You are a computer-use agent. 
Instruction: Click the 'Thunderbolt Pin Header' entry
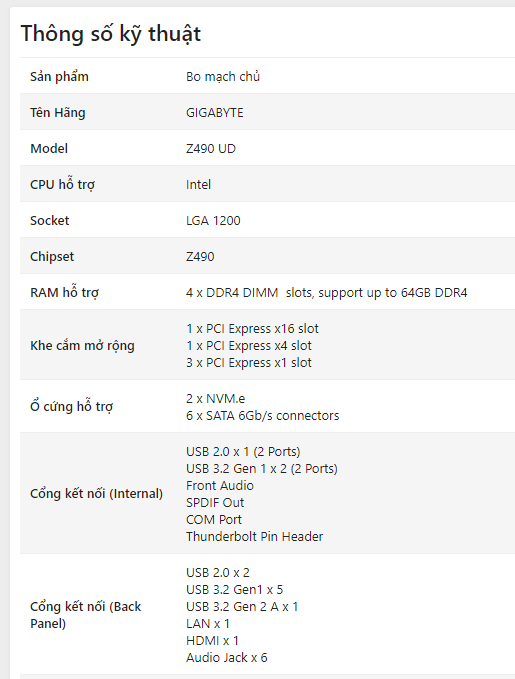254,537
